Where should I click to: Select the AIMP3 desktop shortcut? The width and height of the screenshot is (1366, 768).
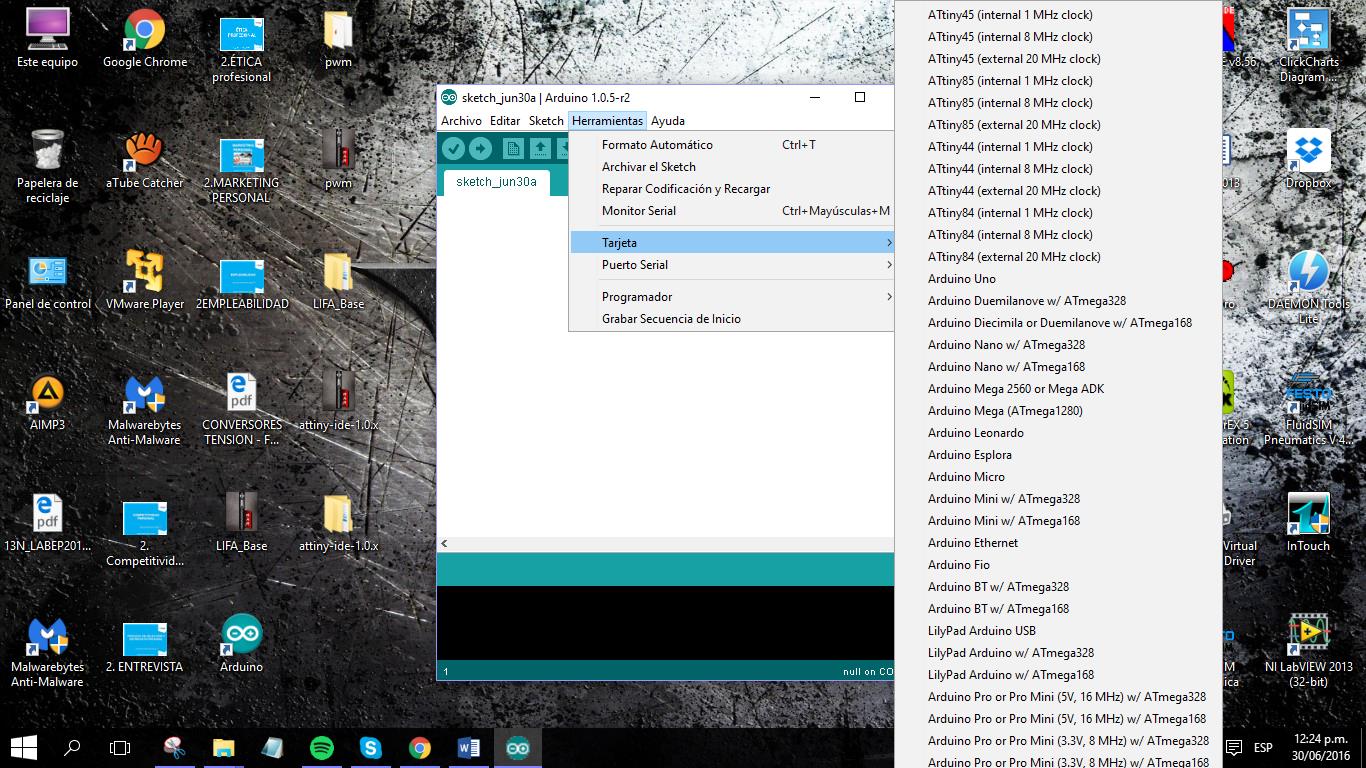47,402
